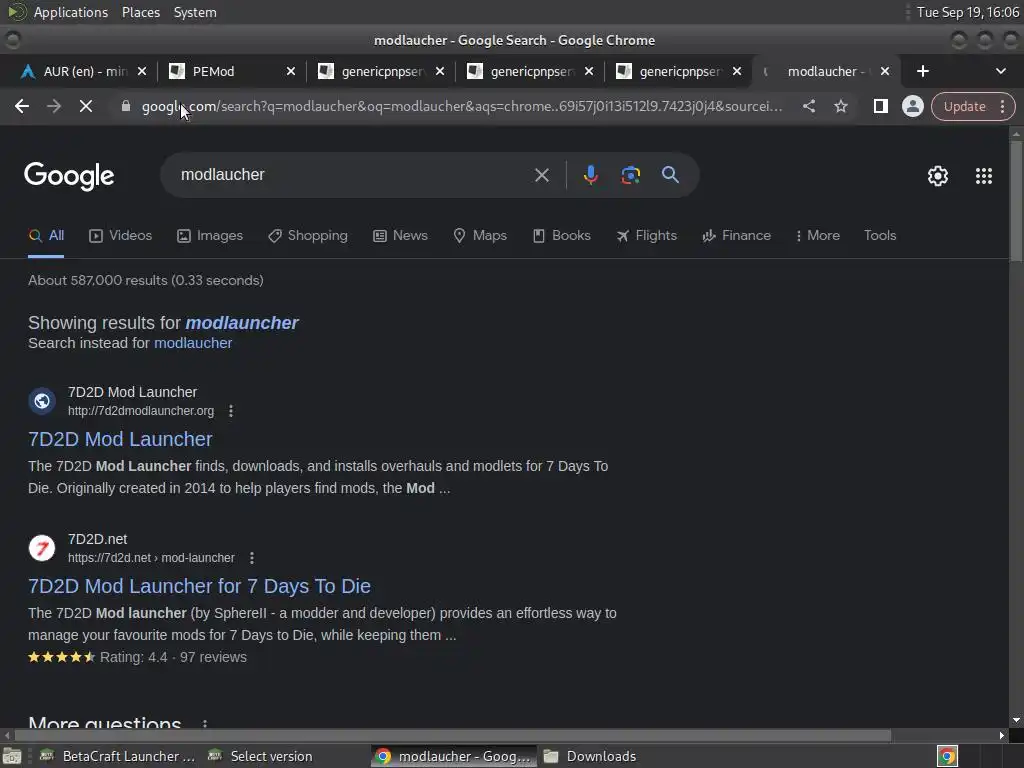This screenshot has width=1024, height=768.
Task: Click the corrected modlauncher link
Action: pyautogui.click(x=242, y=323)
